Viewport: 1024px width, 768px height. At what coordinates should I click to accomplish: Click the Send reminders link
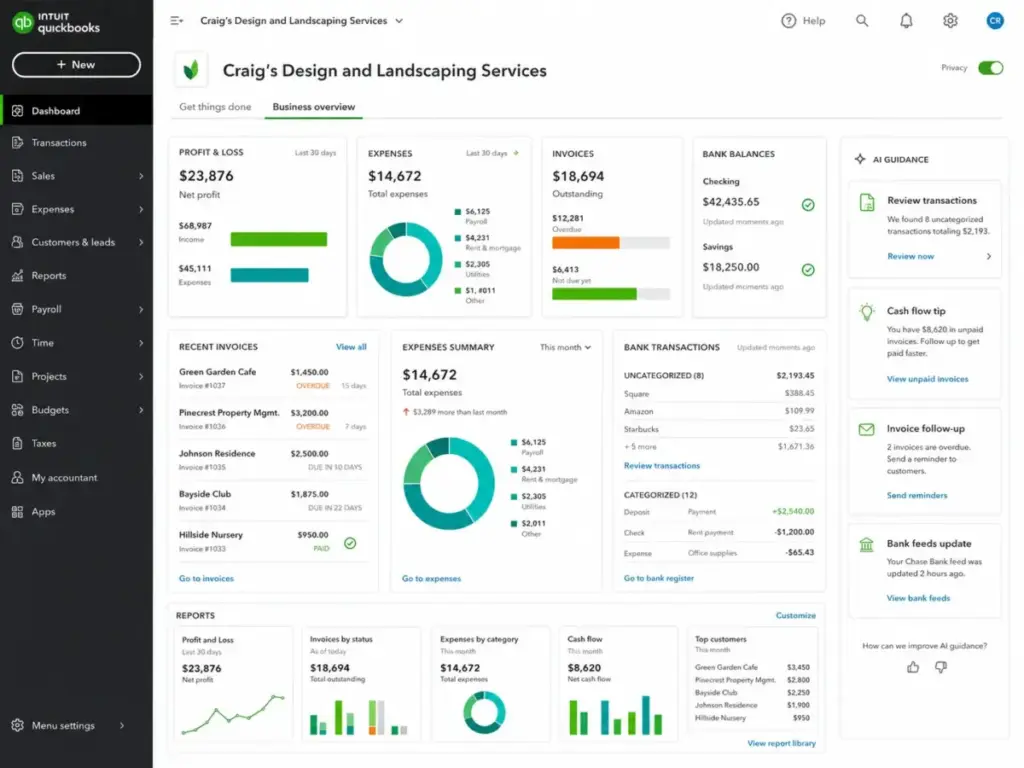(917, 495)
